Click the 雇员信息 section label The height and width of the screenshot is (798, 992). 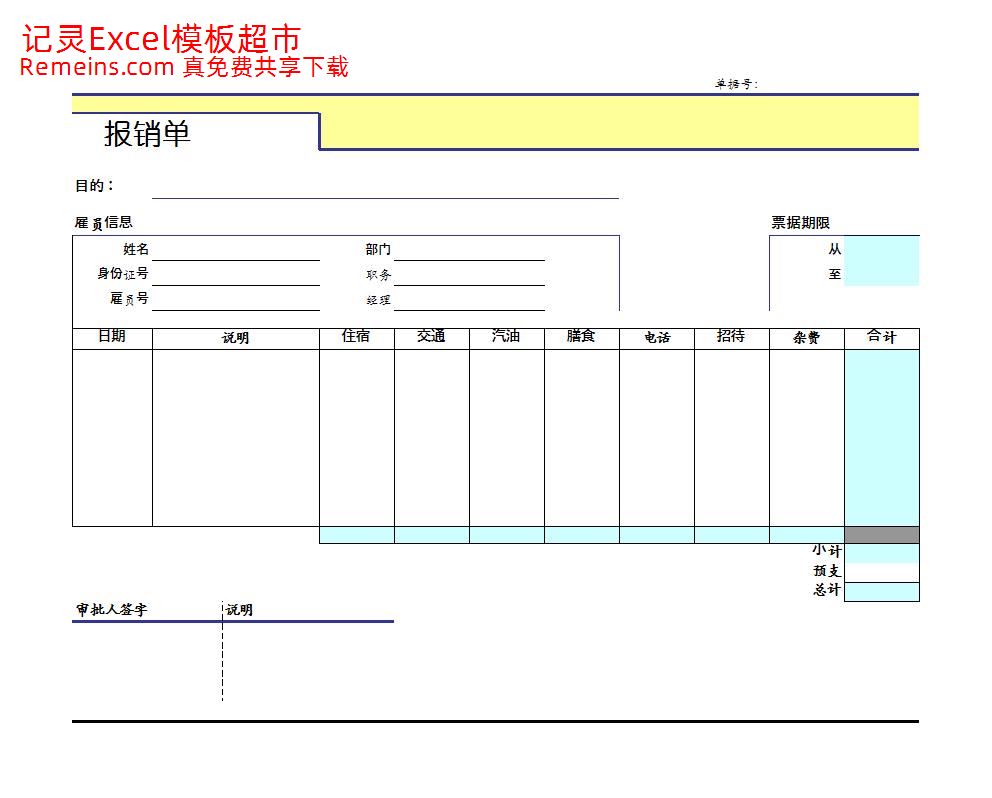point(104,223)
